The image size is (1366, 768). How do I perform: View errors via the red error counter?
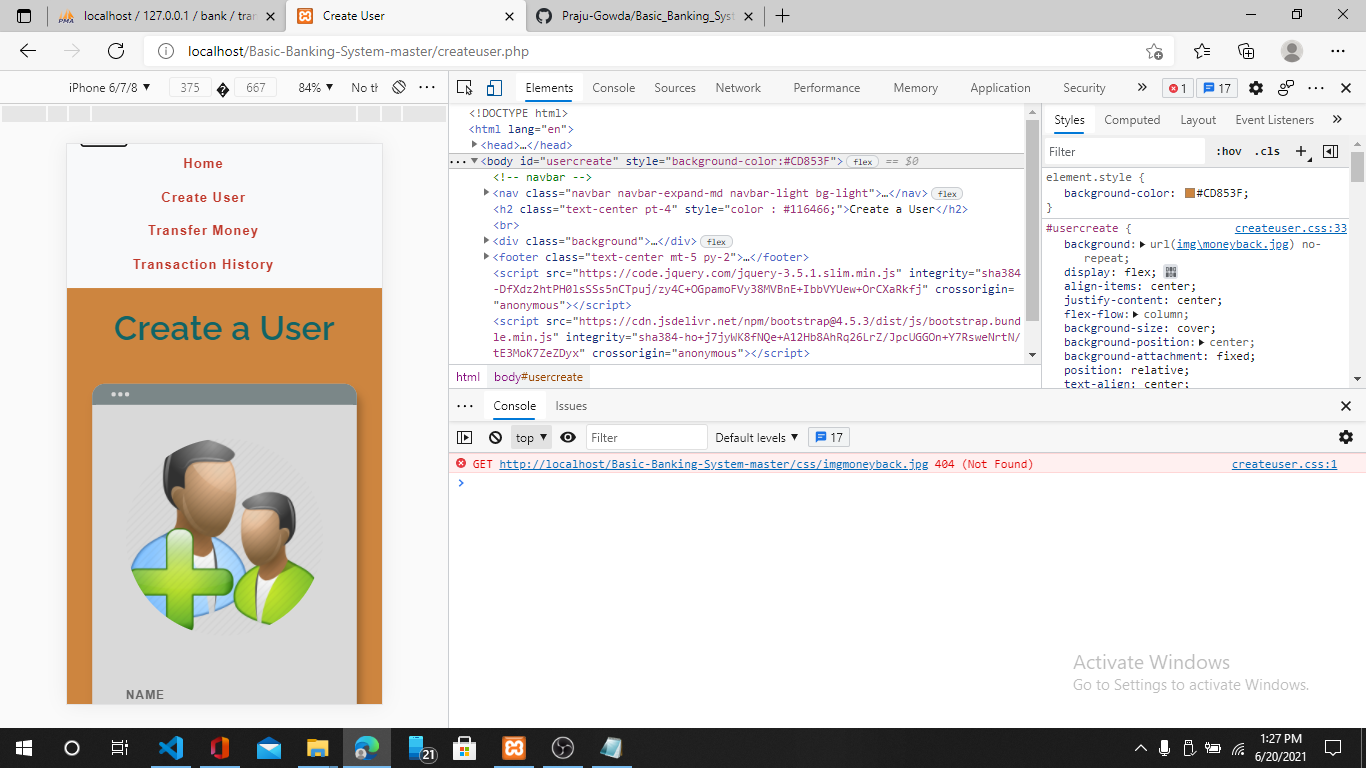pos(1177,88)
